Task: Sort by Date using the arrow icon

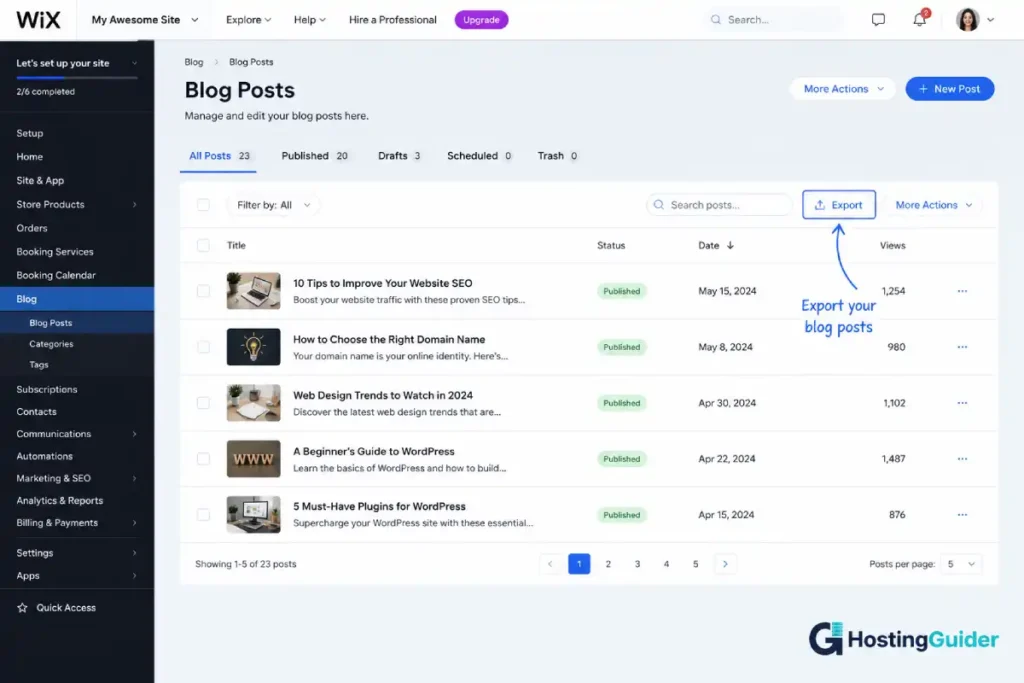Action: point(730,245)
